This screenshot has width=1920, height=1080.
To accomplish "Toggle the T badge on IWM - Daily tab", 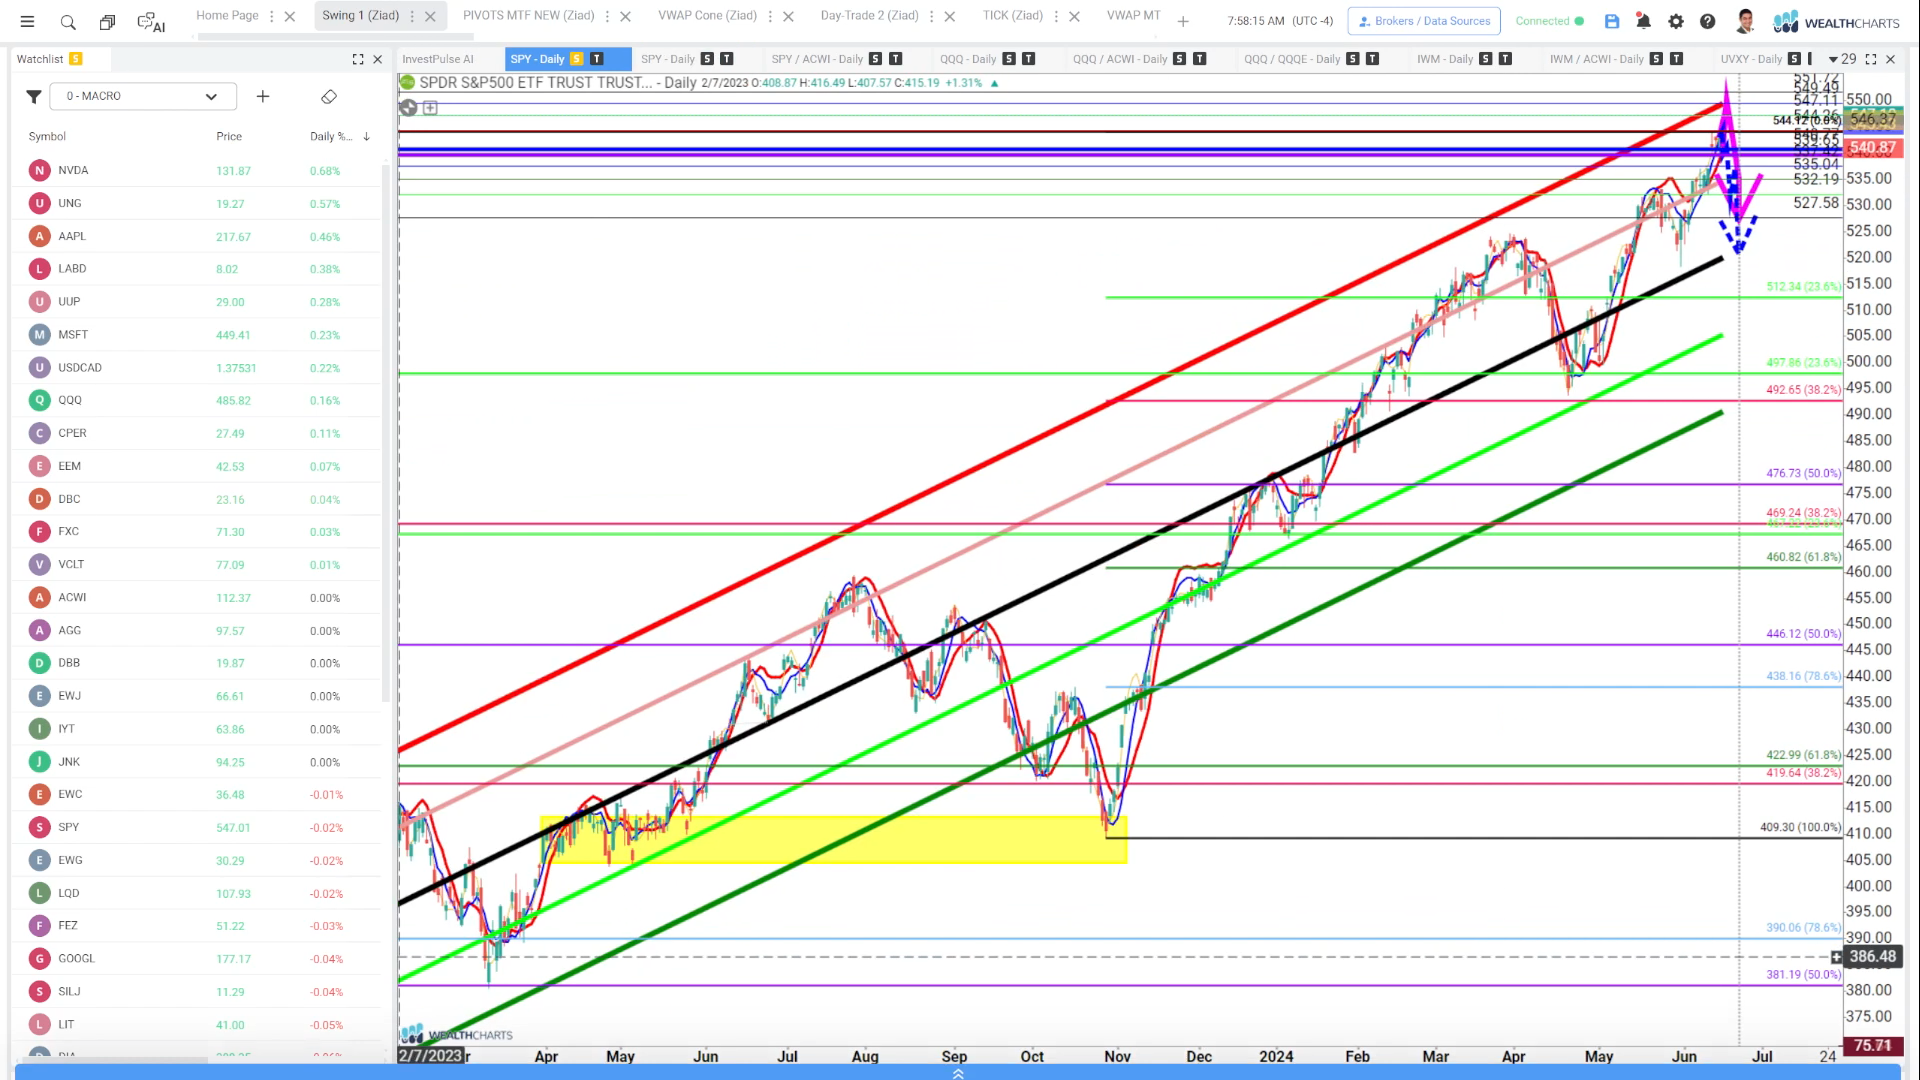I will (x=1506, y=59).
